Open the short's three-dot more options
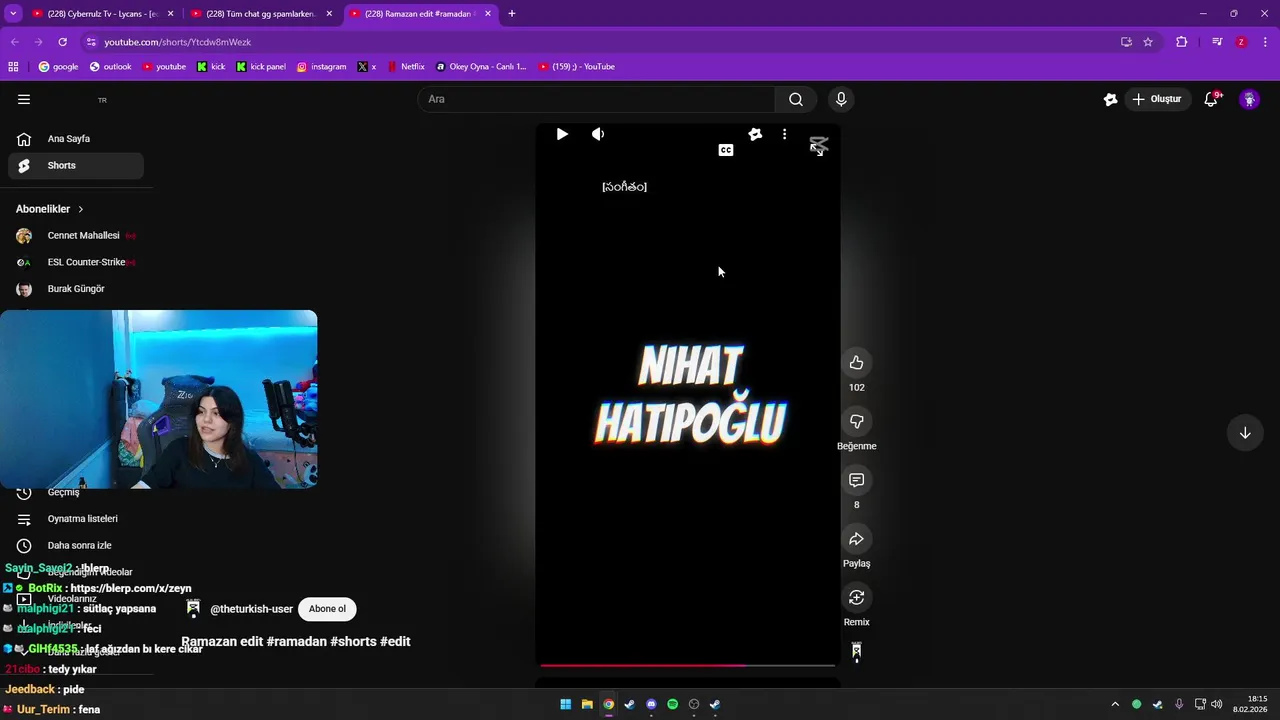The image size is (1280, 720). [784, 134]
